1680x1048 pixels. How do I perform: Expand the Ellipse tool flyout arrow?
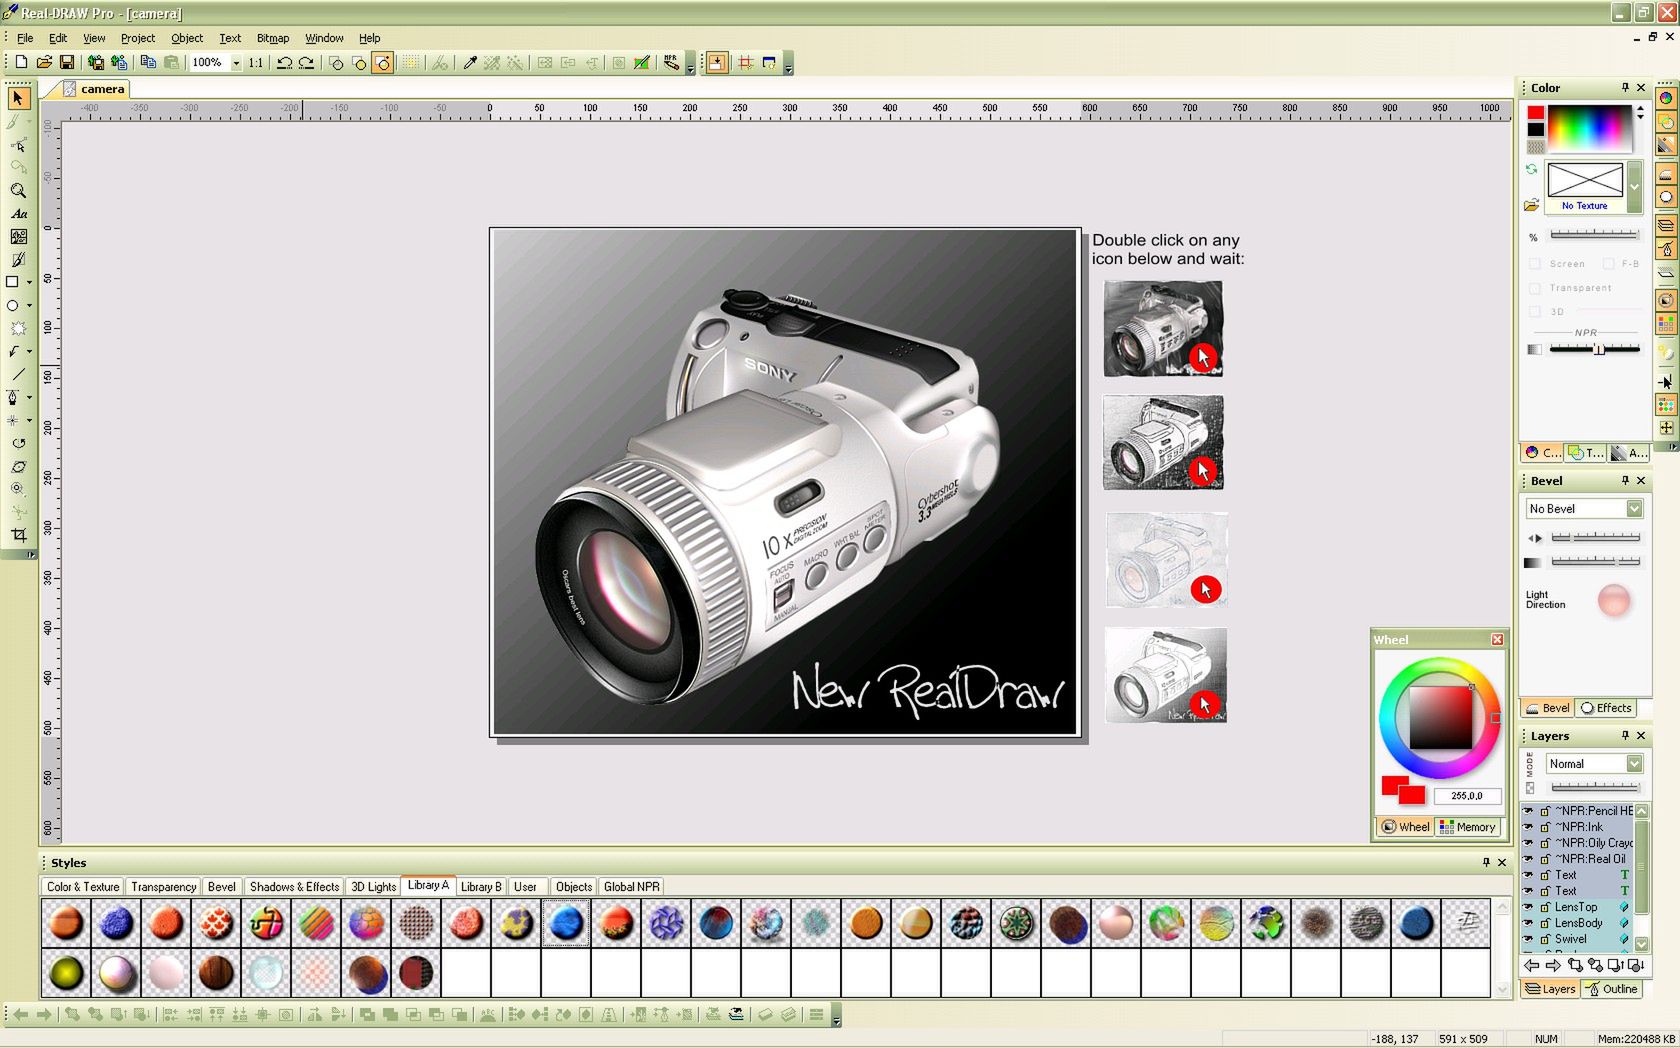click(x=29, y=306)
